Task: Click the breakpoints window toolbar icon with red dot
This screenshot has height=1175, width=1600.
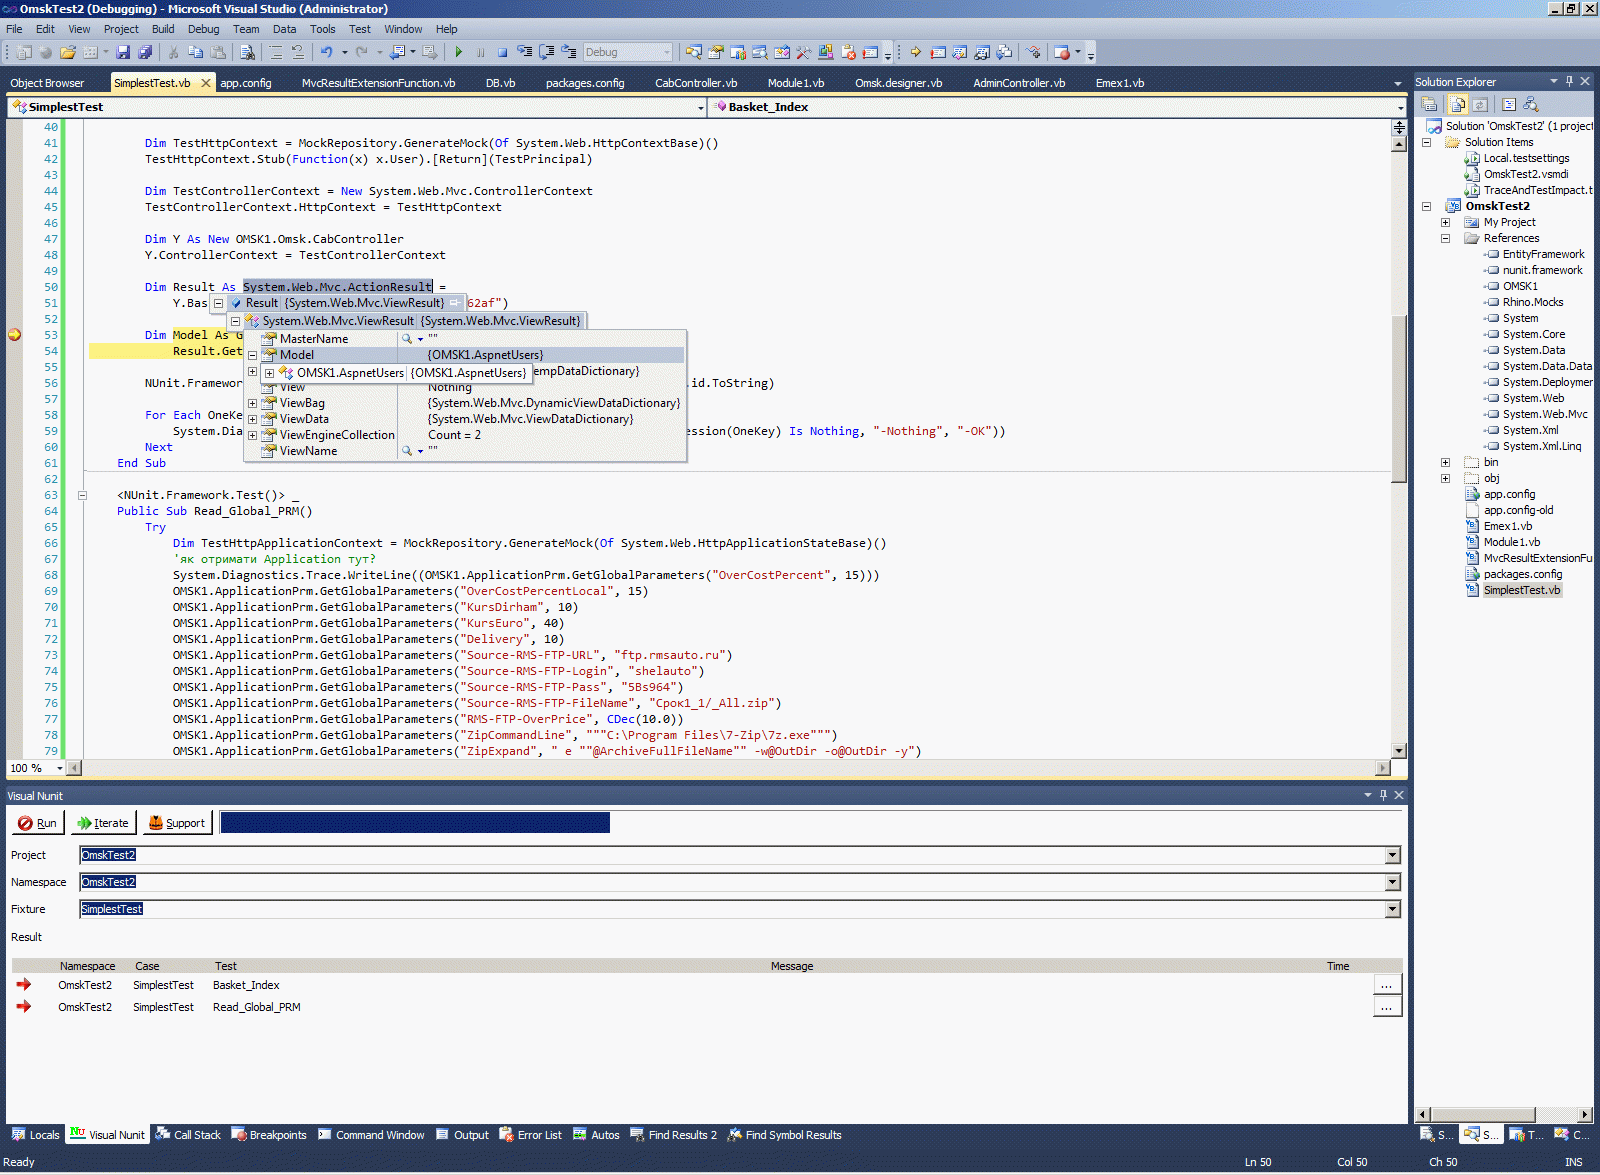Action: [x=1062, y=52]
